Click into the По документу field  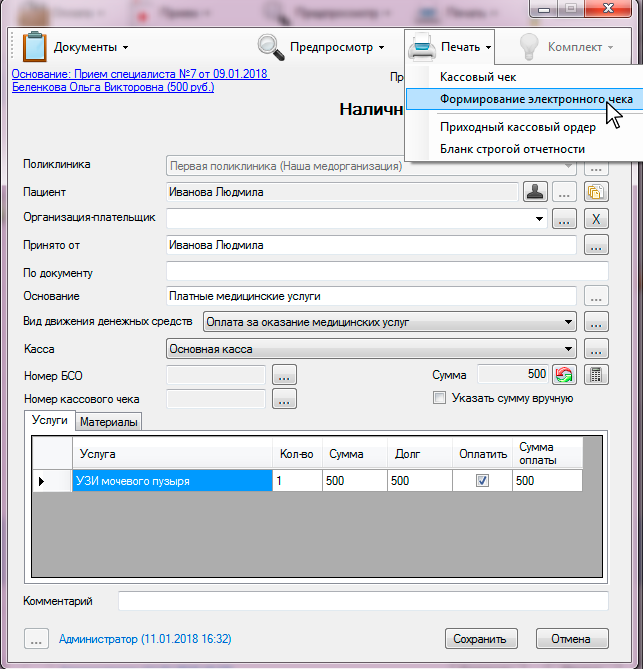[387, 271]
